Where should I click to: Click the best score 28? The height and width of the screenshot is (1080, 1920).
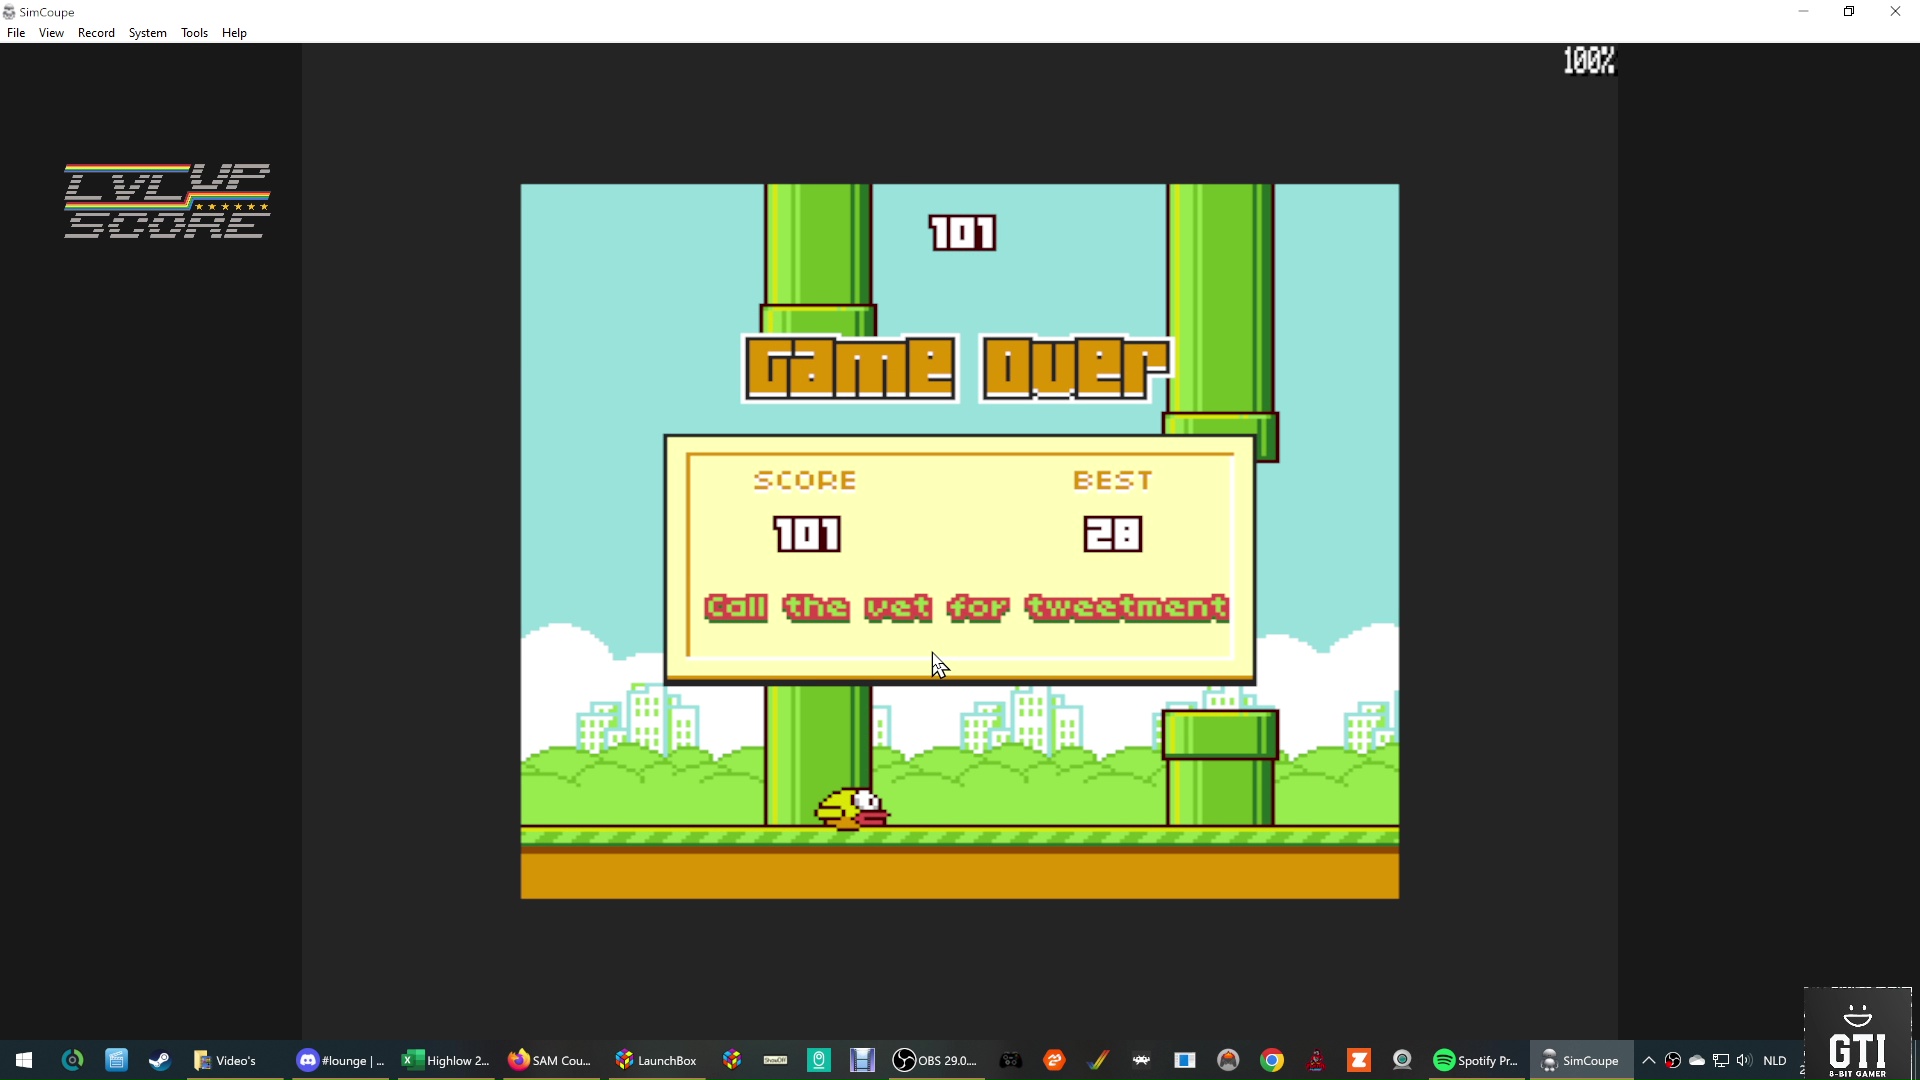(x=1113, y=534)
